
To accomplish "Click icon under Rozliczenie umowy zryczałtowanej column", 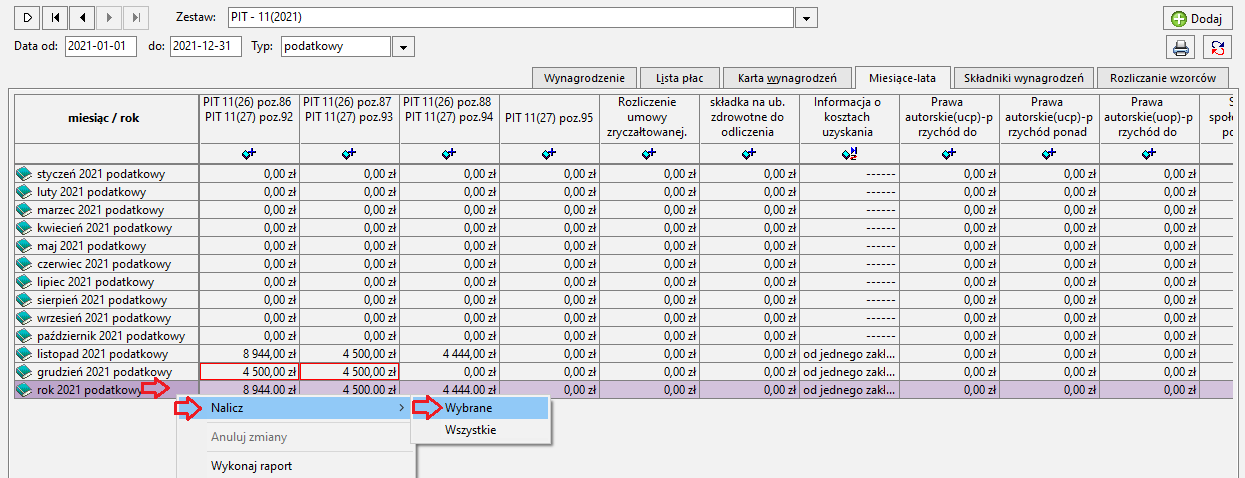I will point(649,153).
